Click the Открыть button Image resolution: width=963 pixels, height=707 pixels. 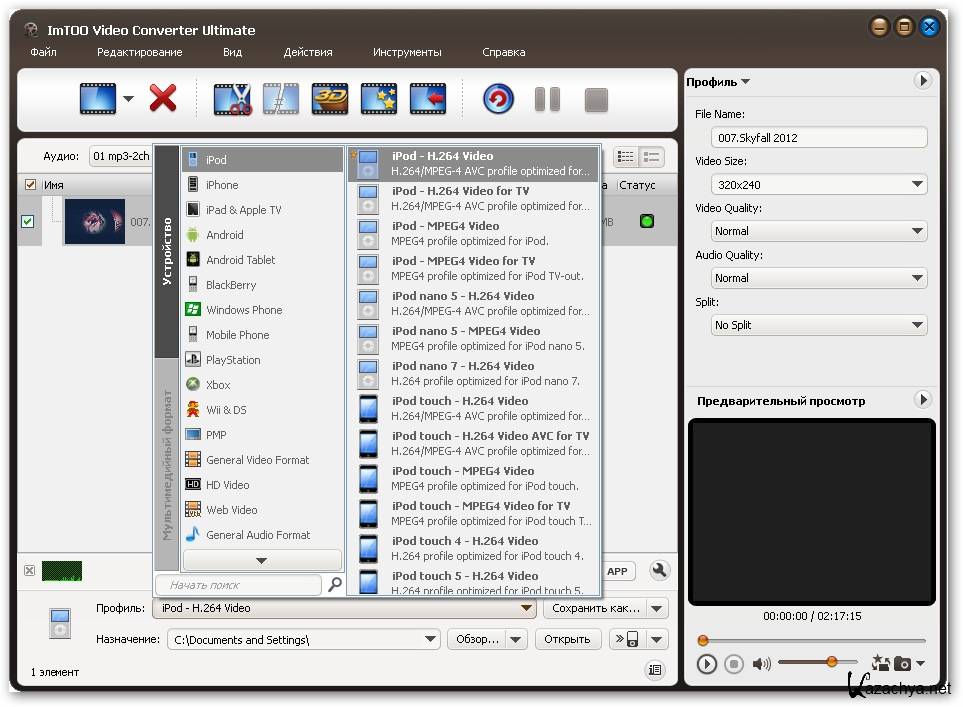pyautogui.click(x=568, y=639)
